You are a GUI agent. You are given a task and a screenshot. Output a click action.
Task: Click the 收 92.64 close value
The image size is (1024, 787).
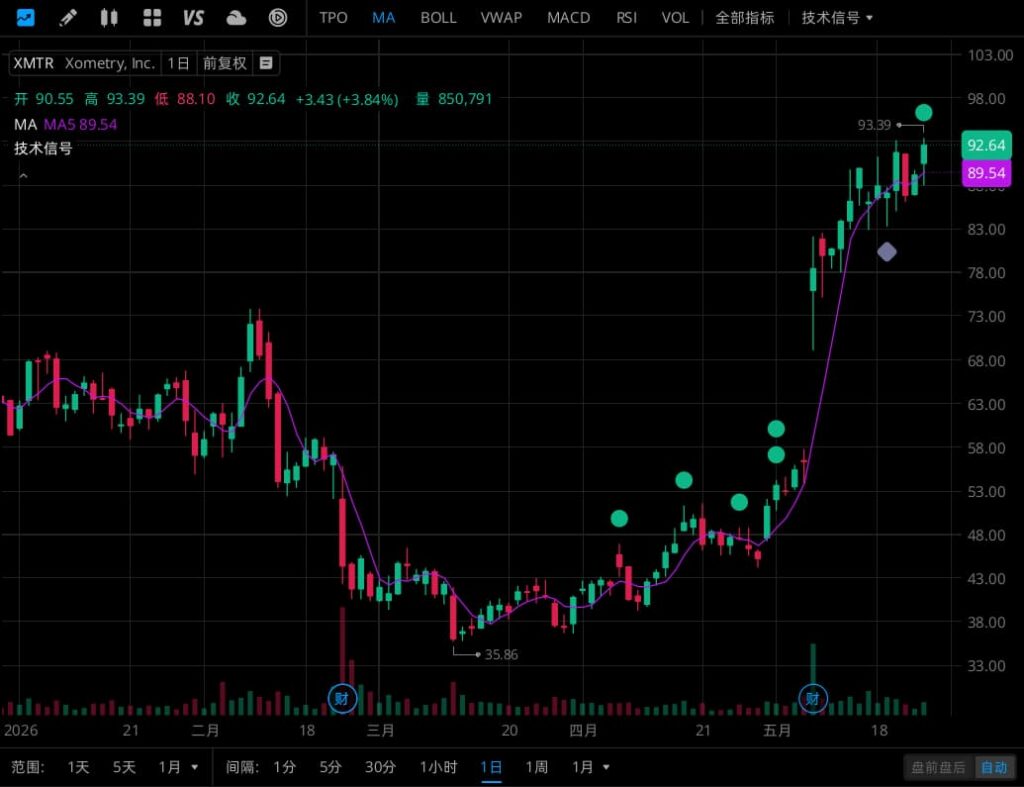(x=255, y=99)
